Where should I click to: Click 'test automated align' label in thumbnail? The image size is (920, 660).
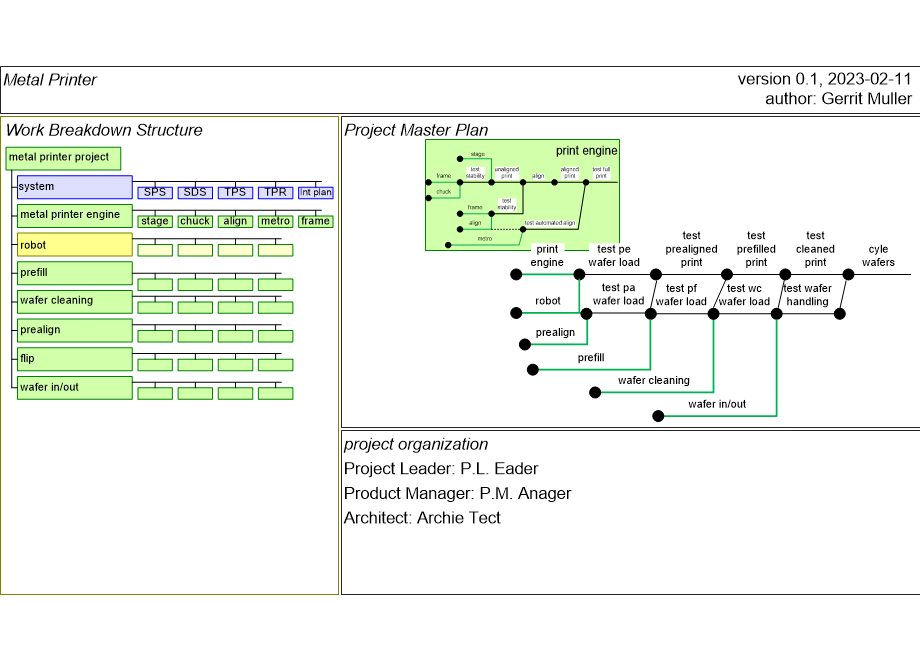(550, 223)
